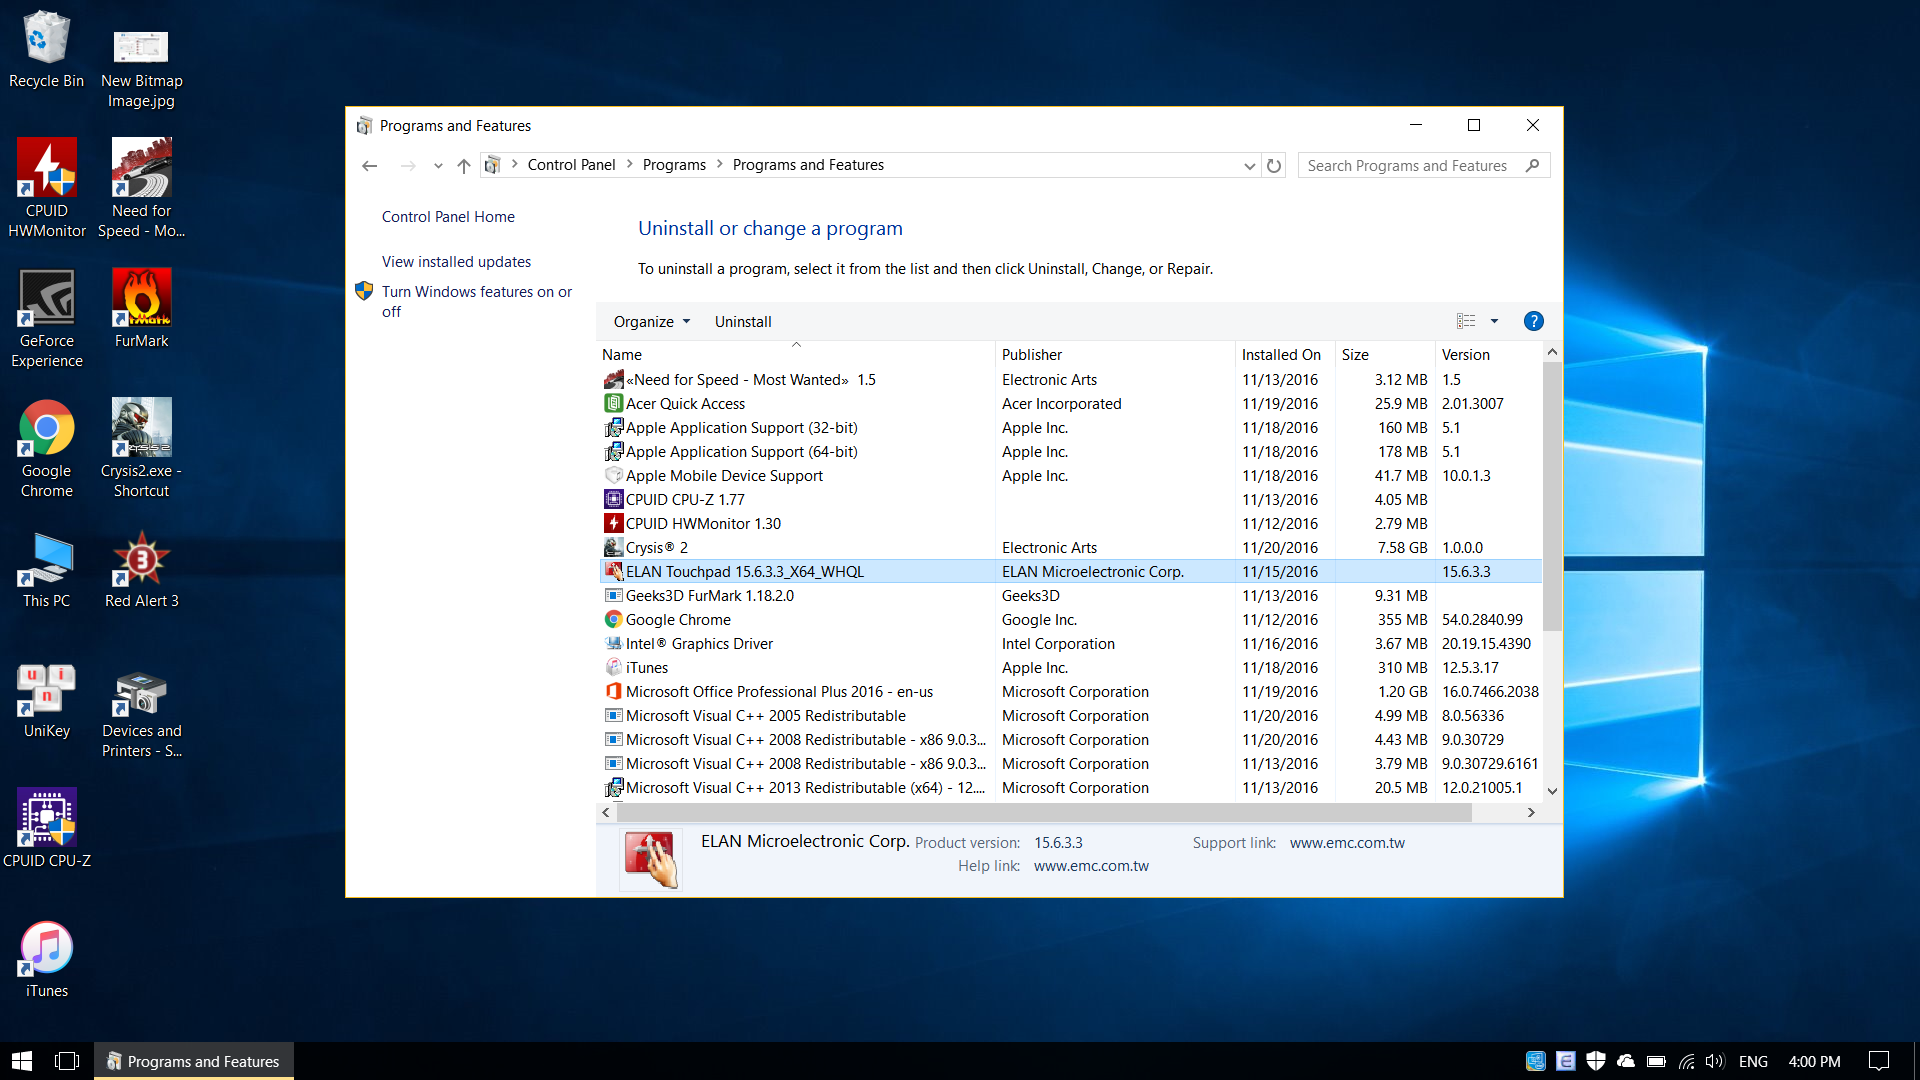Image resolution: width=1920 pixels, height=1080 pixels.
Task: Click the scroll down arrow of the list
Action: pos(1552,790)
